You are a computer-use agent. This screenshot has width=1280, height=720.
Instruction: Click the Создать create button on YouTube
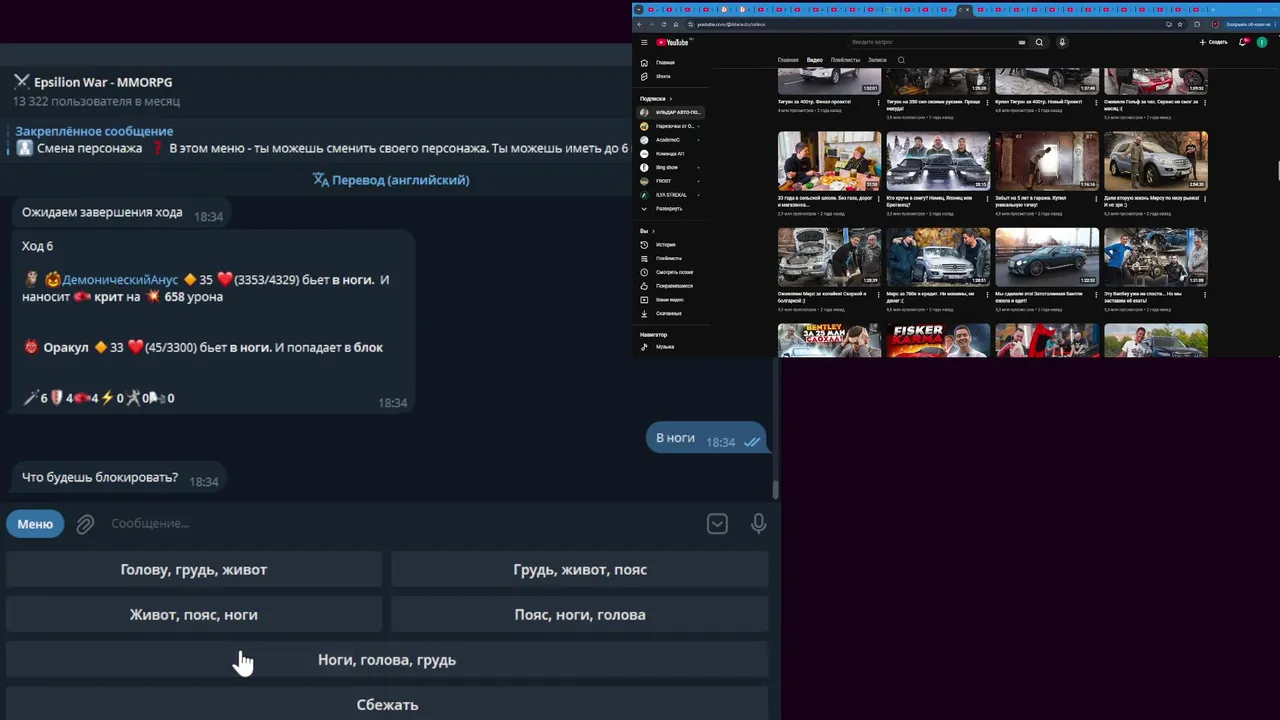(x=1213, y=42)
